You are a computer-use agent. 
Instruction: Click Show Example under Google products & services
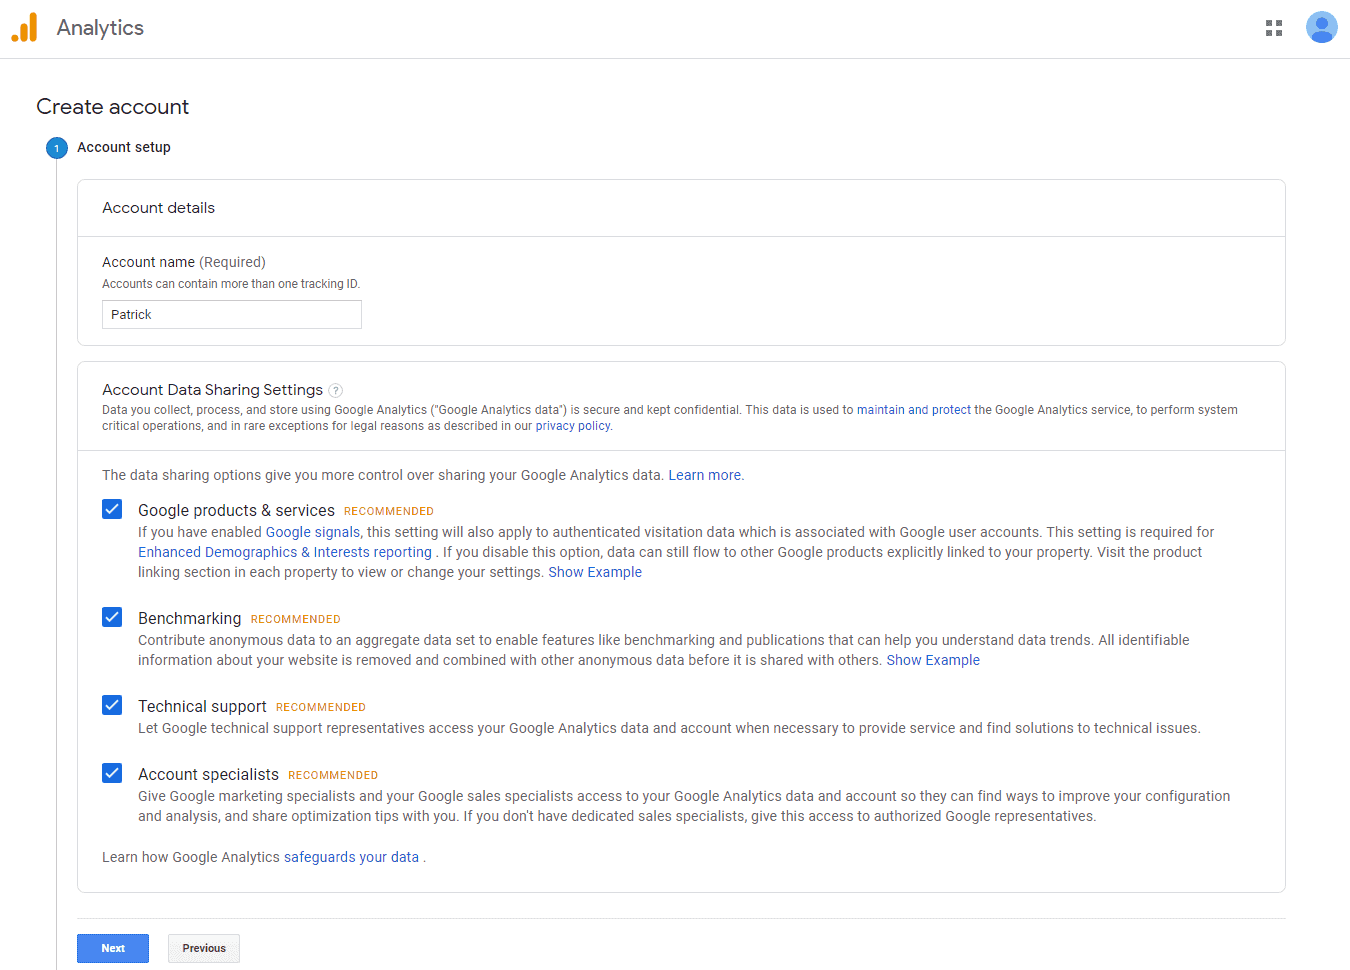pyautogui.click(x=595, y=572)
